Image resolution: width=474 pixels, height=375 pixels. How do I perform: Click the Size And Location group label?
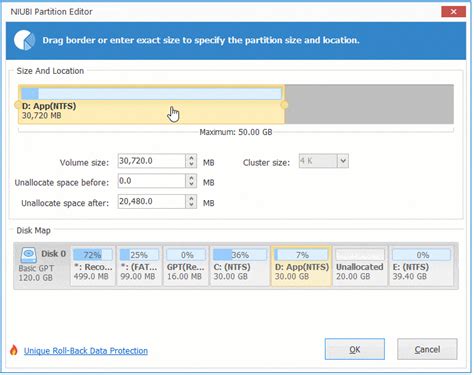pyautogui.click(x=50, y=71)
